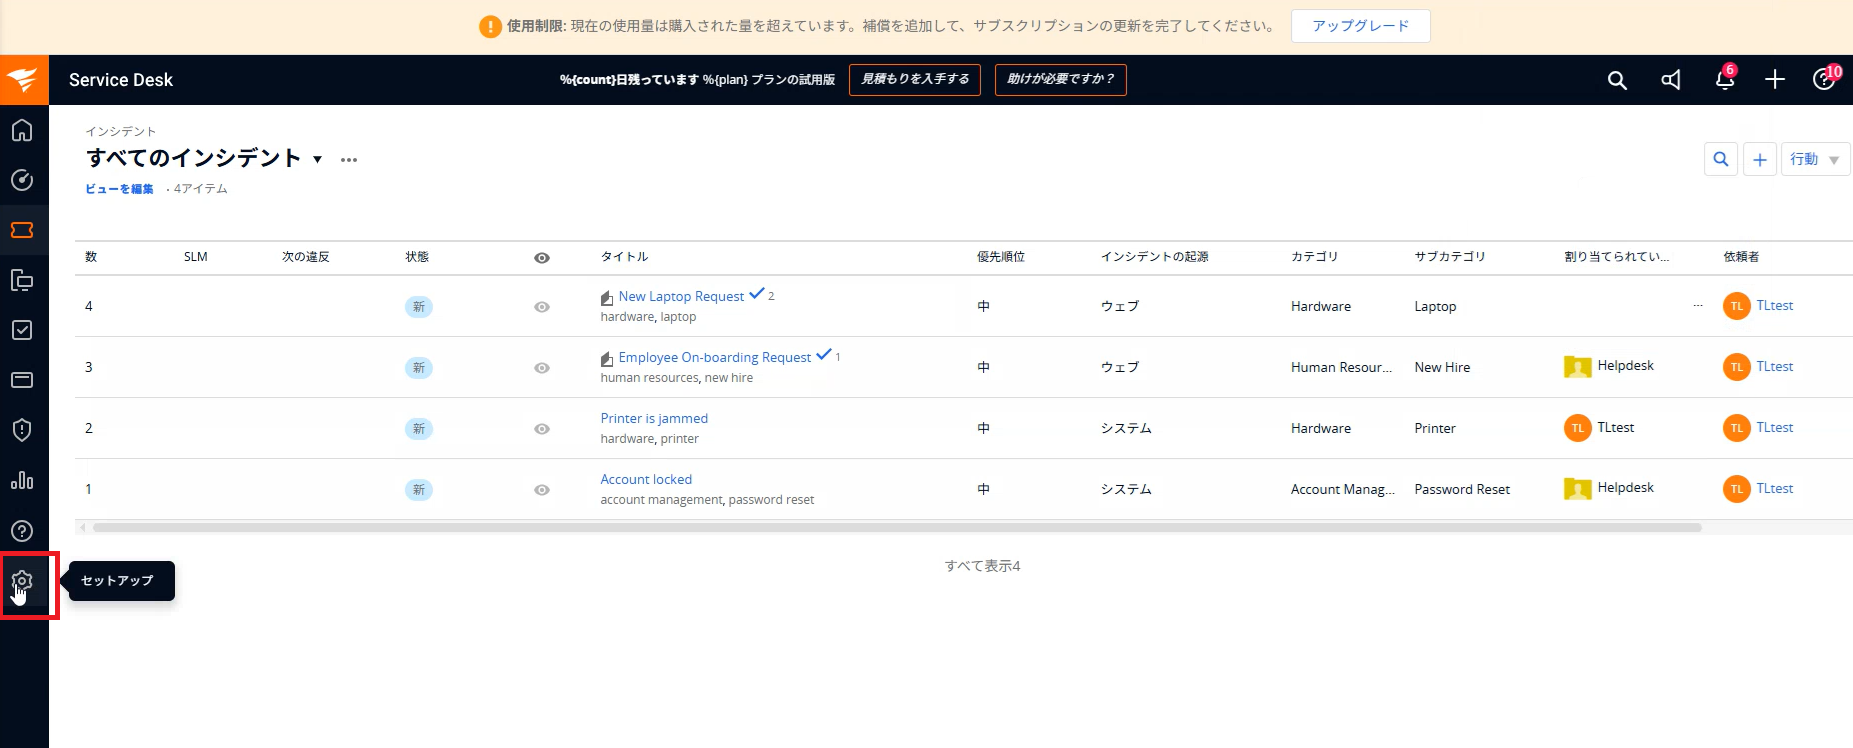Open the Service Catalog sidebar icon
Screen dimensions: 1853x748
22,280
